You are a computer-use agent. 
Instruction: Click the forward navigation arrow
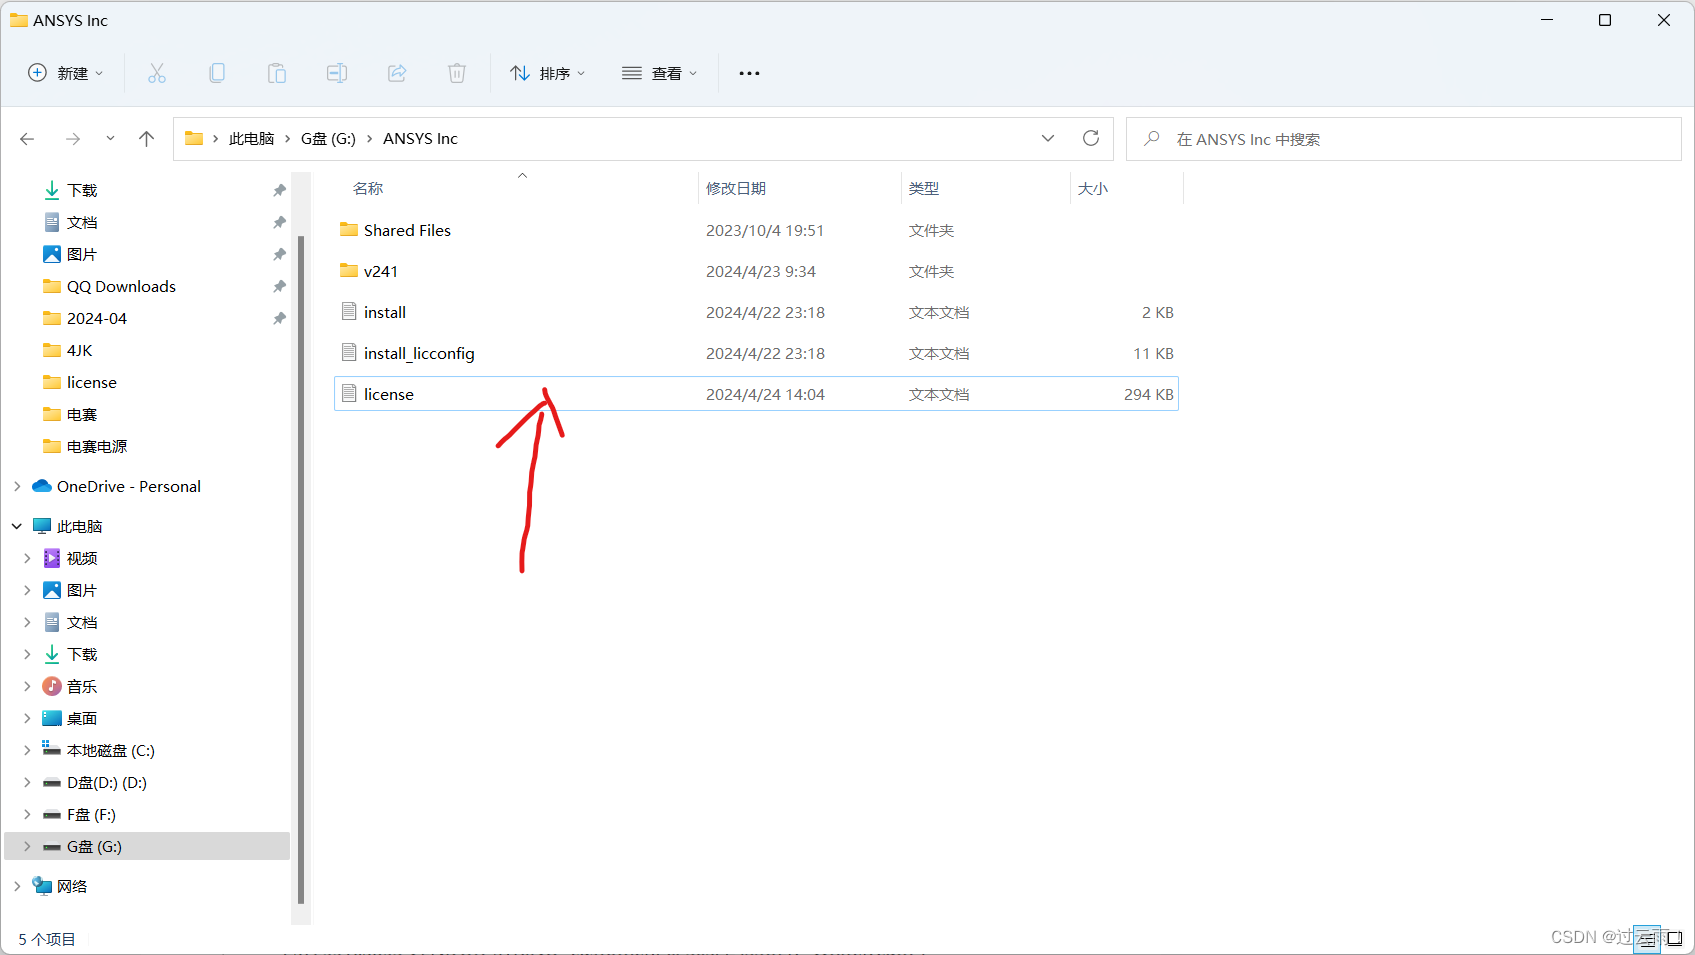pos(72,138)
